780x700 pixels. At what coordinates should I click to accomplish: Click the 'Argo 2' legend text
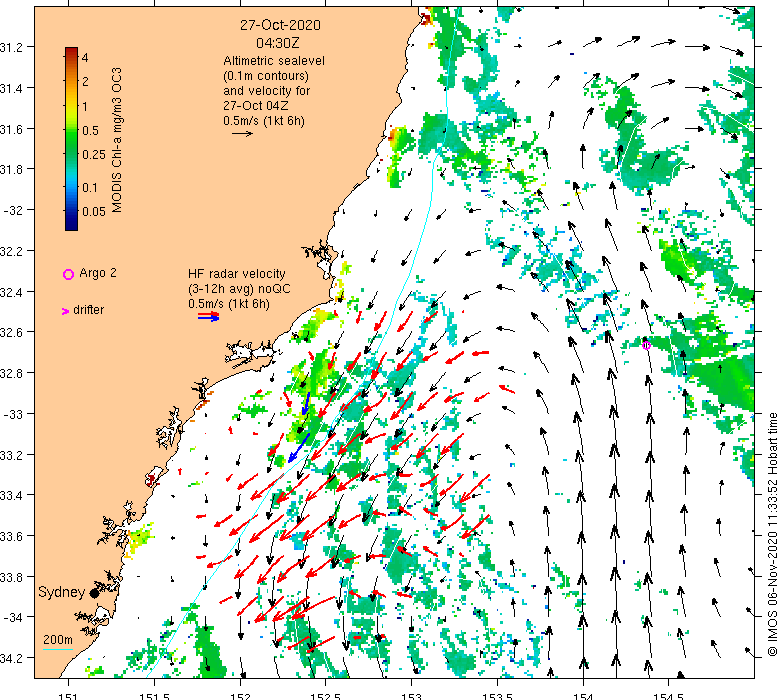coord(98,273)
